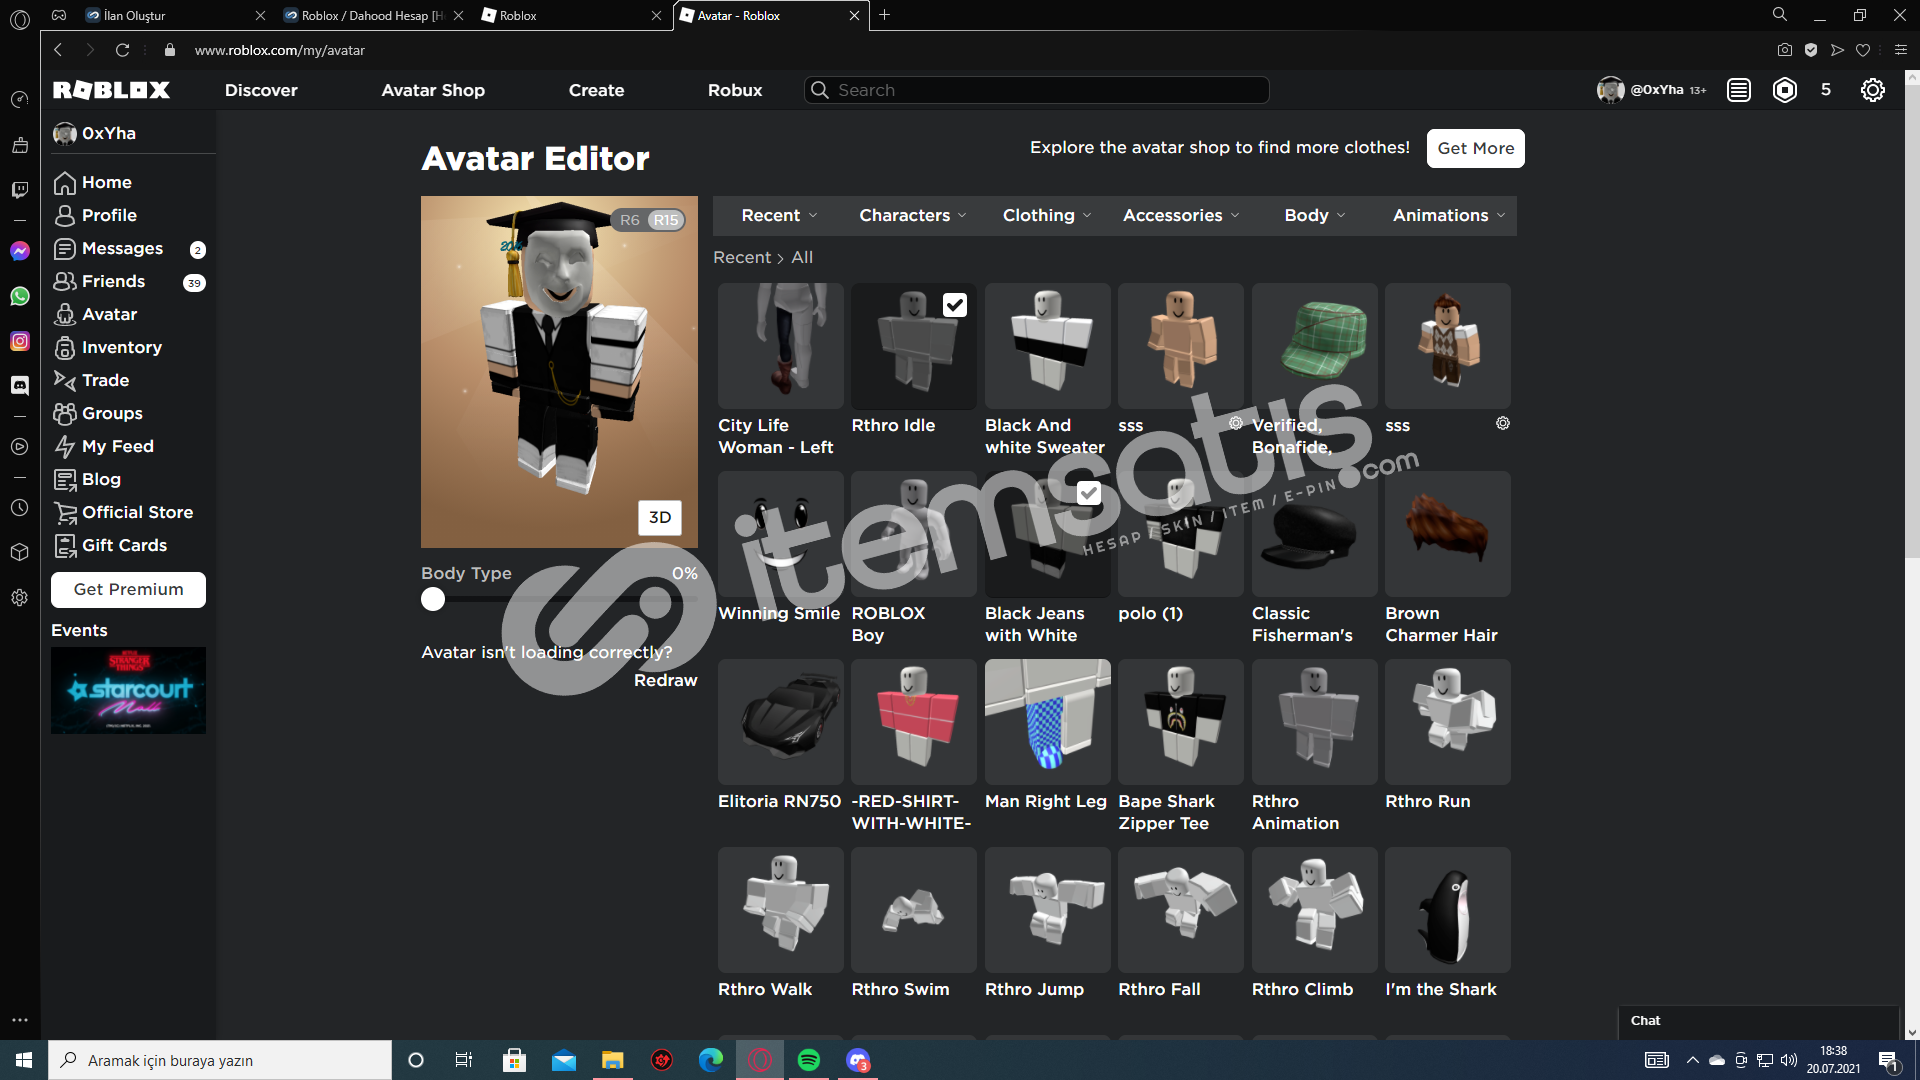The width and height of the screenshot is (1920, 1080).
Task: Open the Starcourt Mall event thumbnail
Action: (x=128, y=690)
